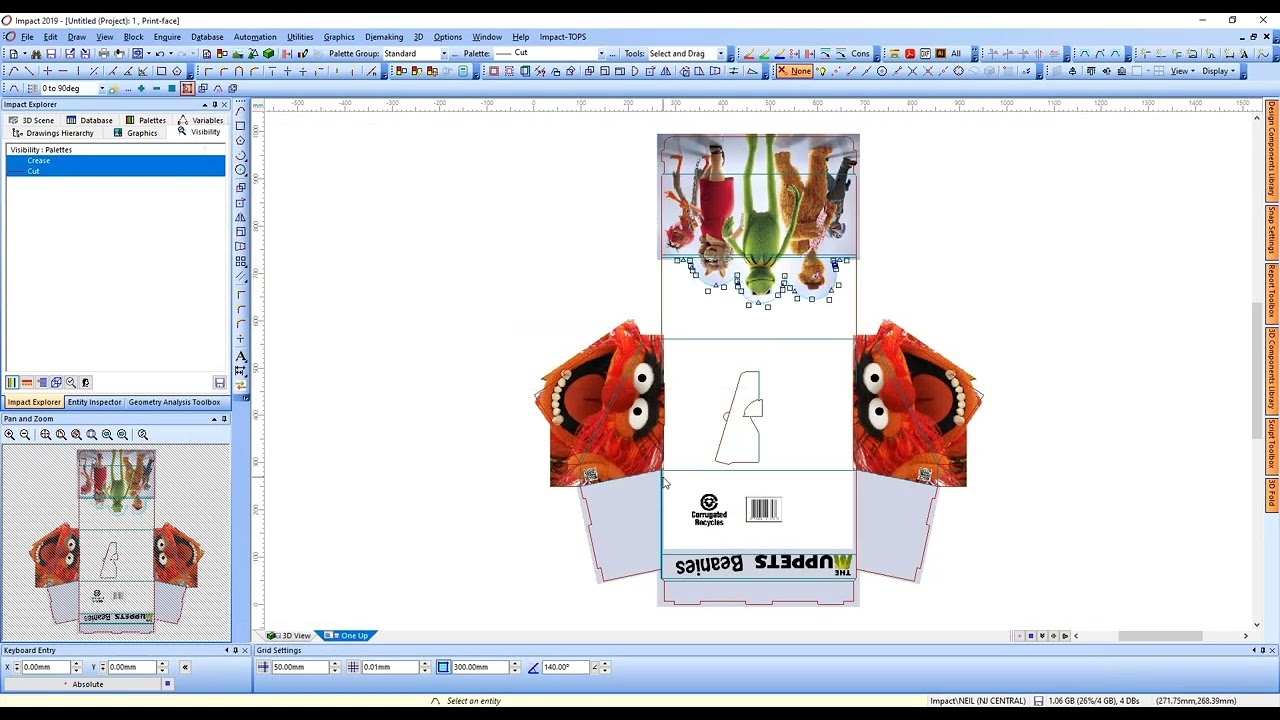Select the Circle tool in vertical toolbar
Screen dimensions: 1280x720
241,169
